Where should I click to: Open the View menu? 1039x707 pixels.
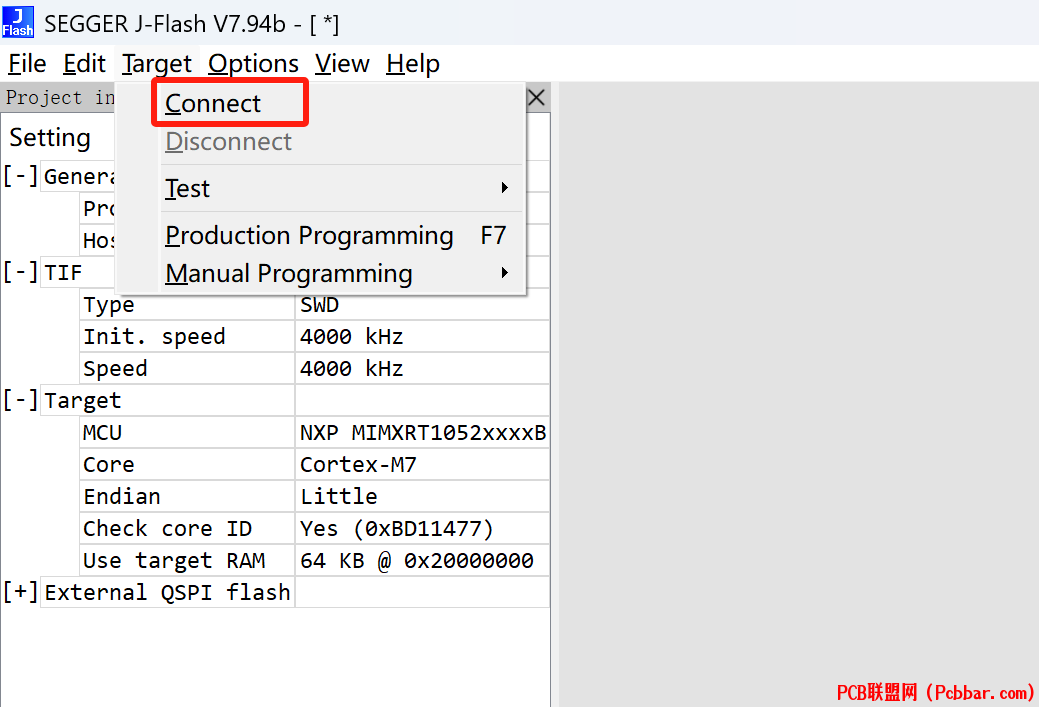[x=342, y=64]
